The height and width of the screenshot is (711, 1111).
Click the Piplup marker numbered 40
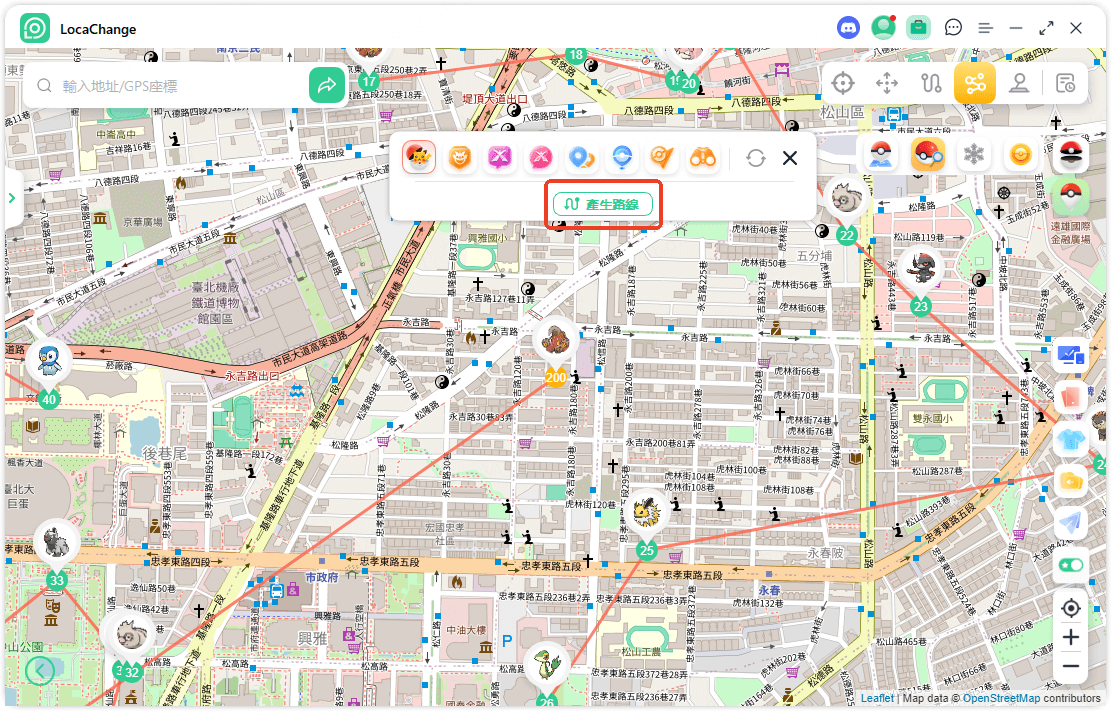[49, 372]
